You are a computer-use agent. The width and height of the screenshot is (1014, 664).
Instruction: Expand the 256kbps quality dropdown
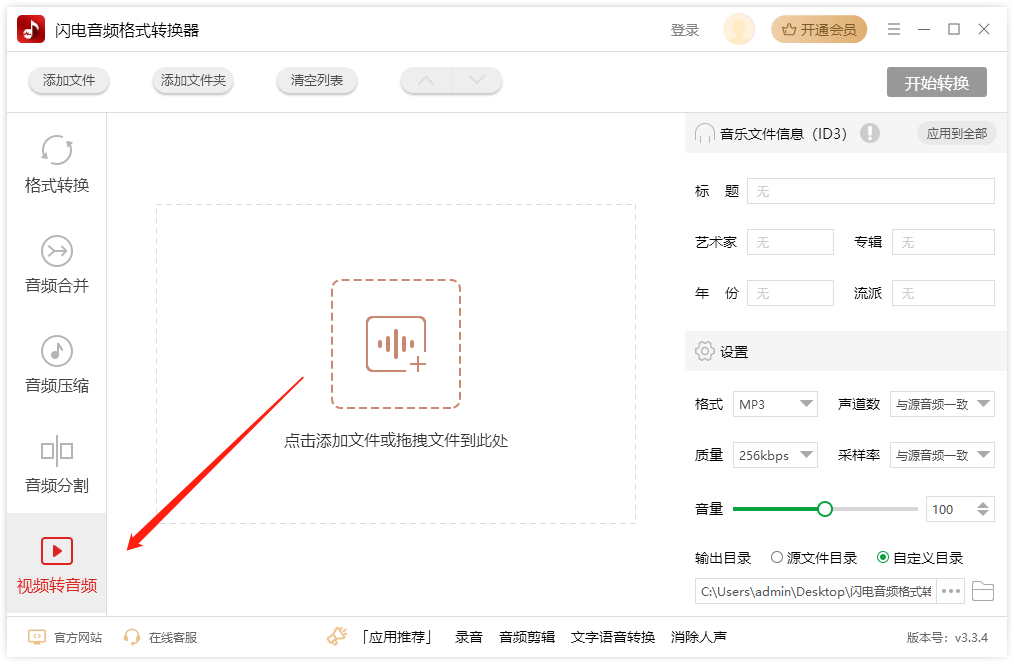click(775, 455)
